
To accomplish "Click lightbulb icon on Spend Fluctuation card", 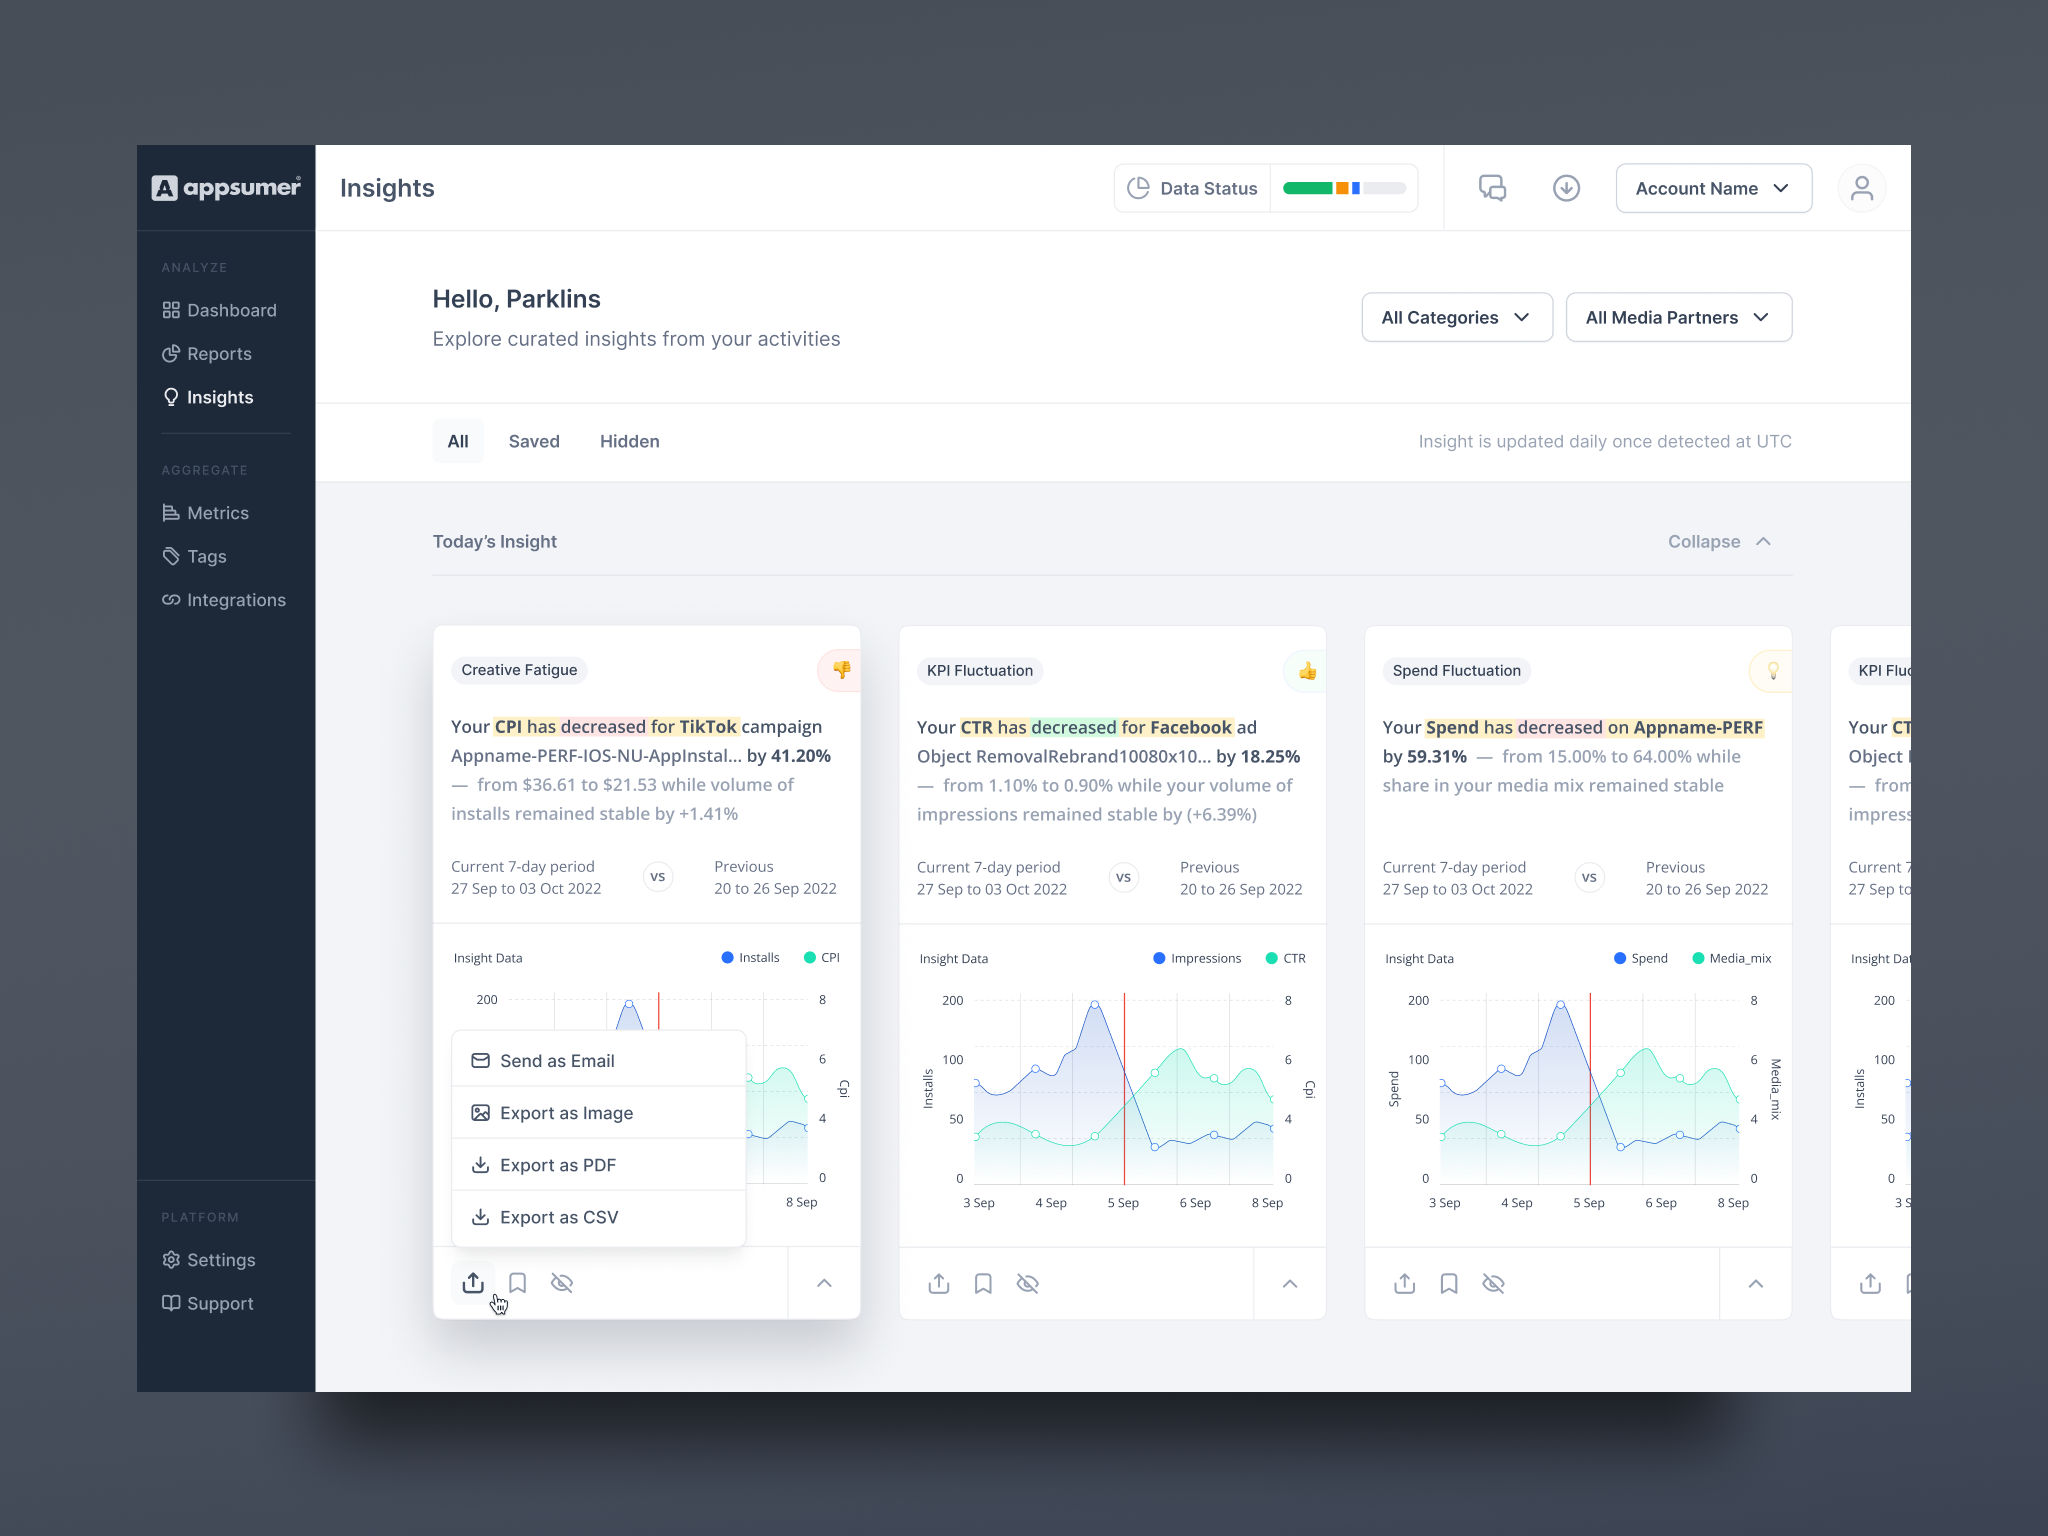I will tap(1772, 671).
